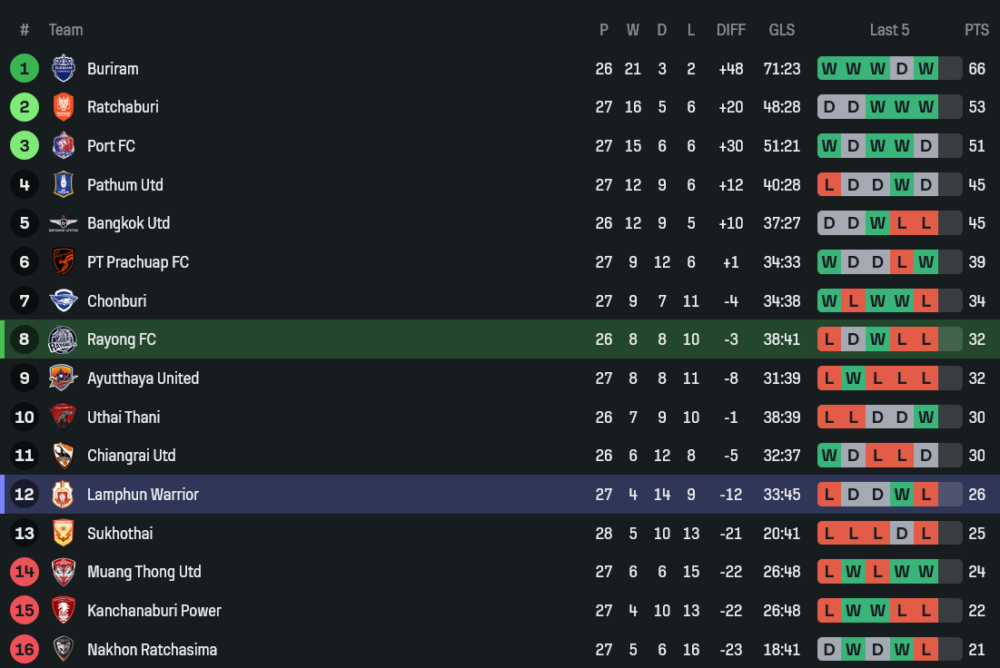The image size is (1000, 668).
Task: Click the Last 5 column header
Action: coord(889,30)
